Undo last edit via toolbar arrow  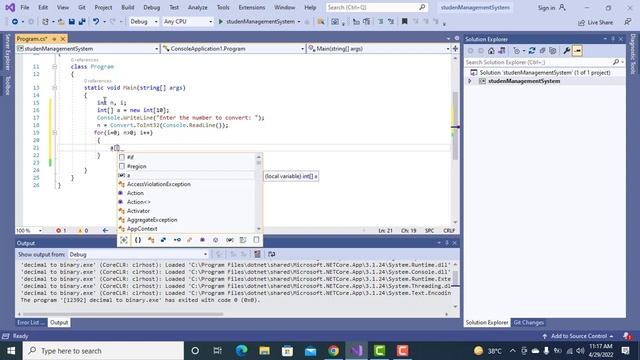(x=96, y=22)
